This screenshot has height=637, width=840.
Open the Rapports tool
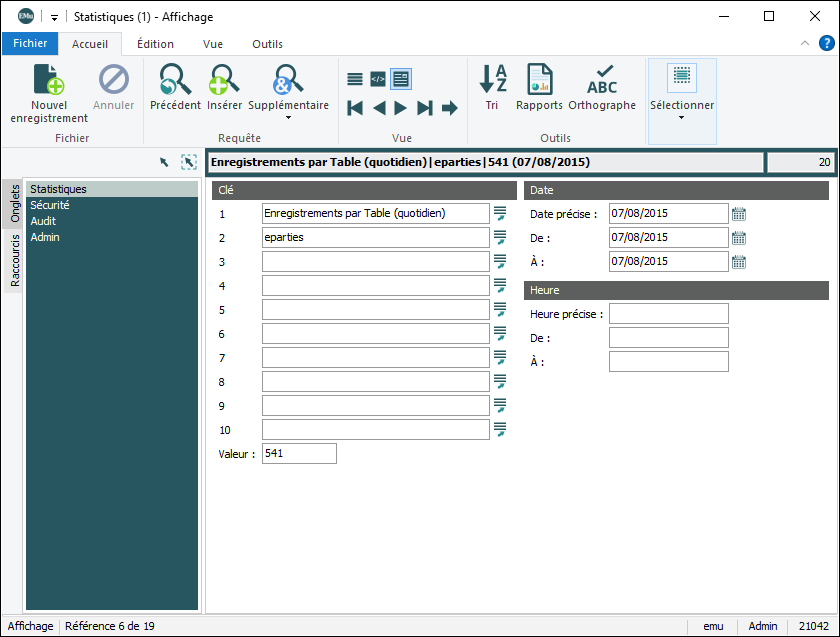539,80
